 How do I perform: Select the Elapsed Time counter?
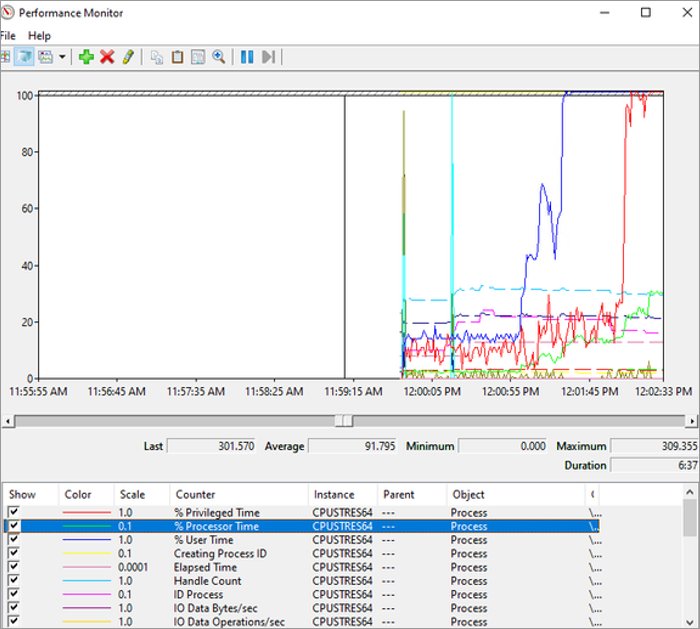coord(302,567)
